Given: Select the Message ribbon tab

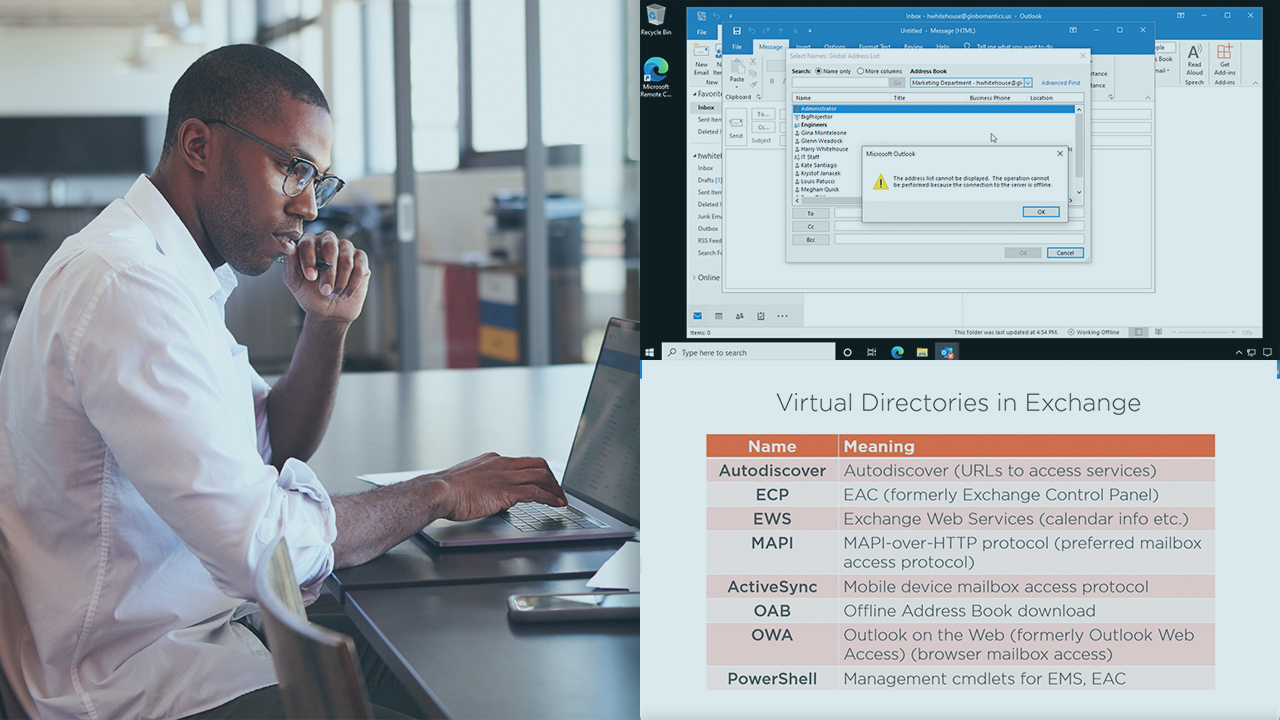Looking at the screenshot, I should (x=770, y=47).
